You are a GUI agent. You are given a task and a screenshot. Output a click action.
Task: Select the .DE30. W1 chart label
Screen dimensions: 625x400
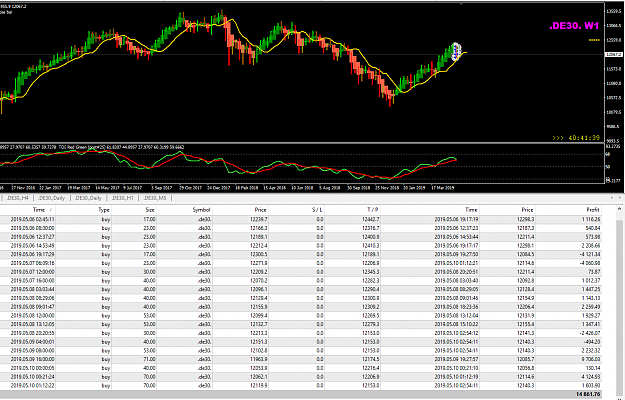(574, 26)
